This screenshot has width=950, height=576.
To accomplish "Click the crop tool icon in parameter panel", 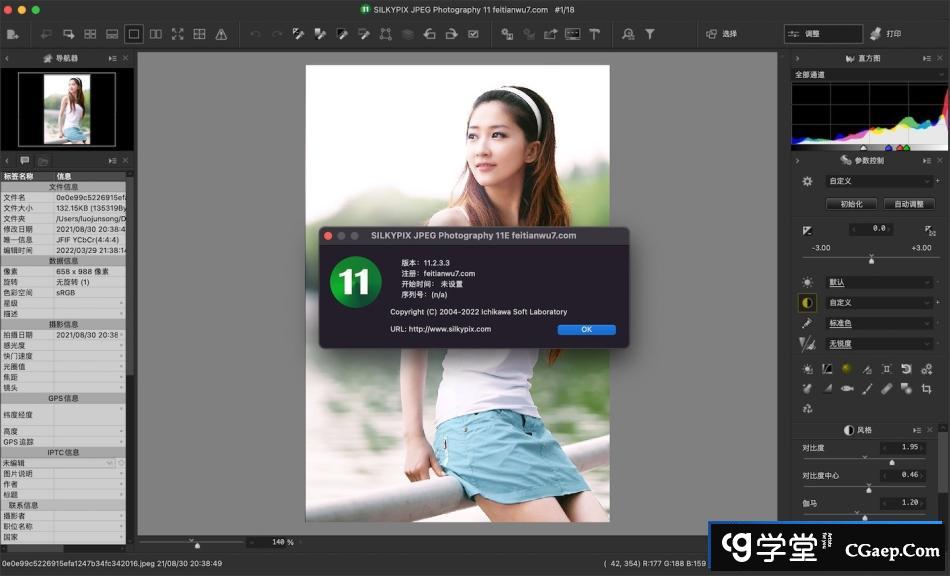I will (x=926, y=389).
